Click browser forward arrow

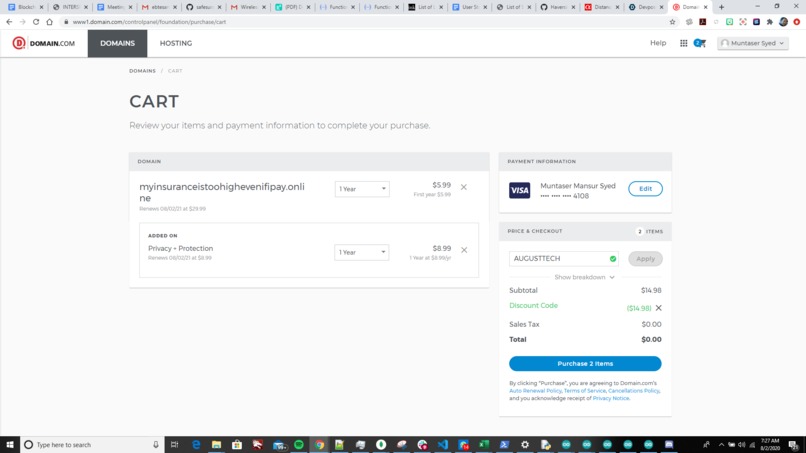point(22,22)
